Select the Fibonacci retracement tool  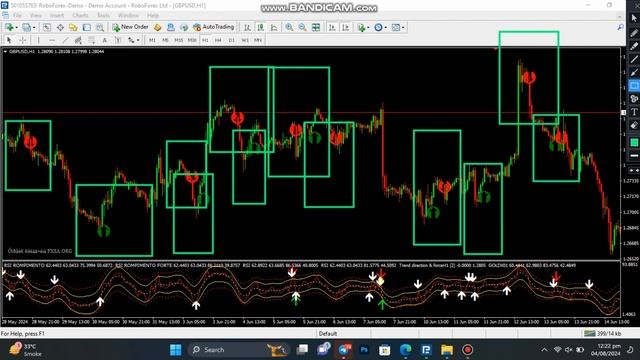pyautogui.click(x=91, y=40)
